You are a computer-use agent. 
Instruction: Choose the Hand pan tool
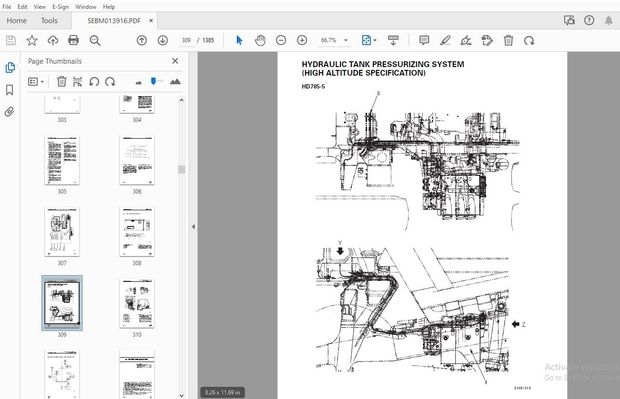pos(260,40)
